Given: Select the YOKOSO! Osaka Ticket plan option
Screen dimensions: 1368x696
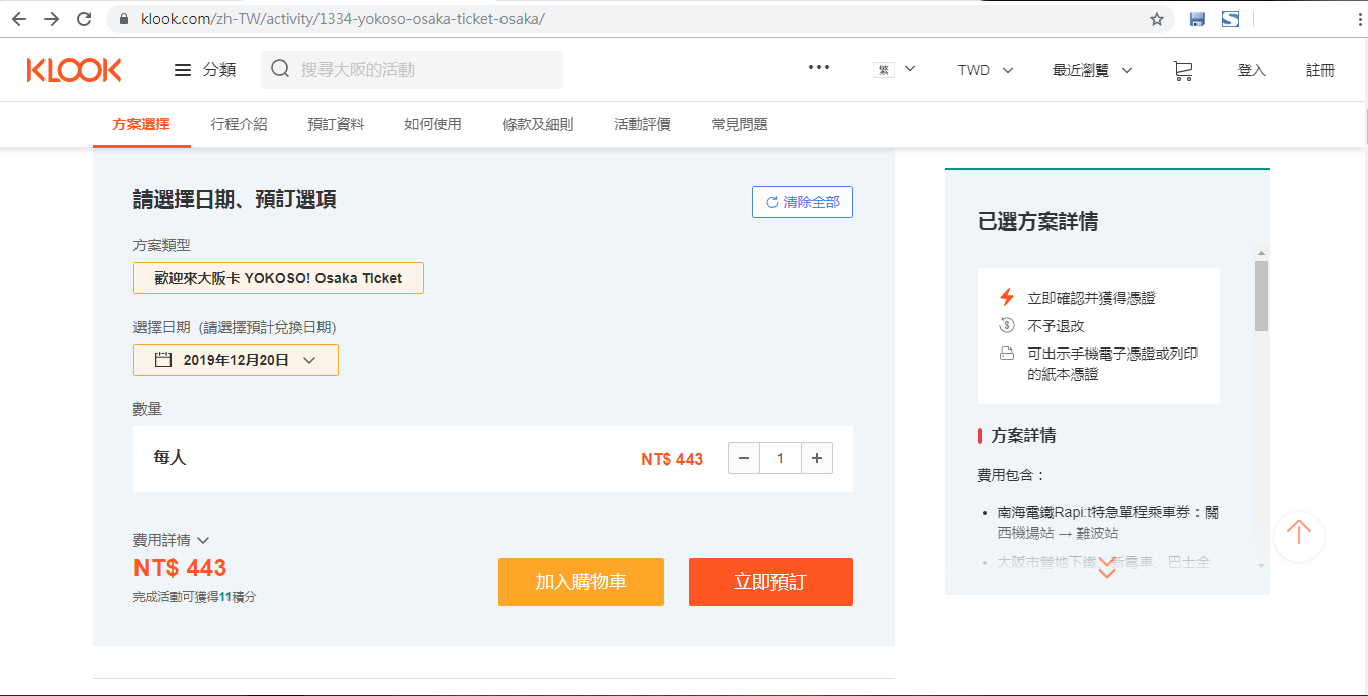Looking at the screenshot, I should (278, 278).
